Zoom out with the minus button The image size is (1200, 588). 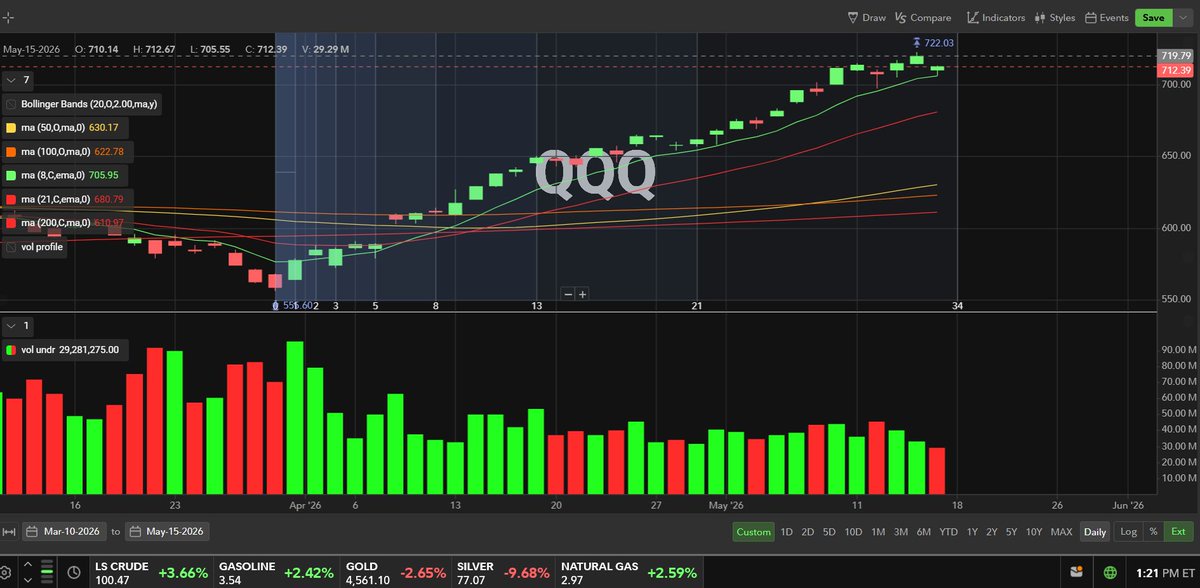568,294
